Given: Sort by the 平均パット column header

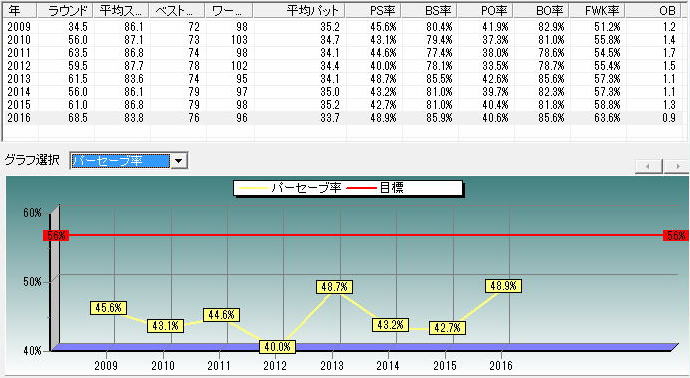Looking at the screenshot, I should coord(299,10).
